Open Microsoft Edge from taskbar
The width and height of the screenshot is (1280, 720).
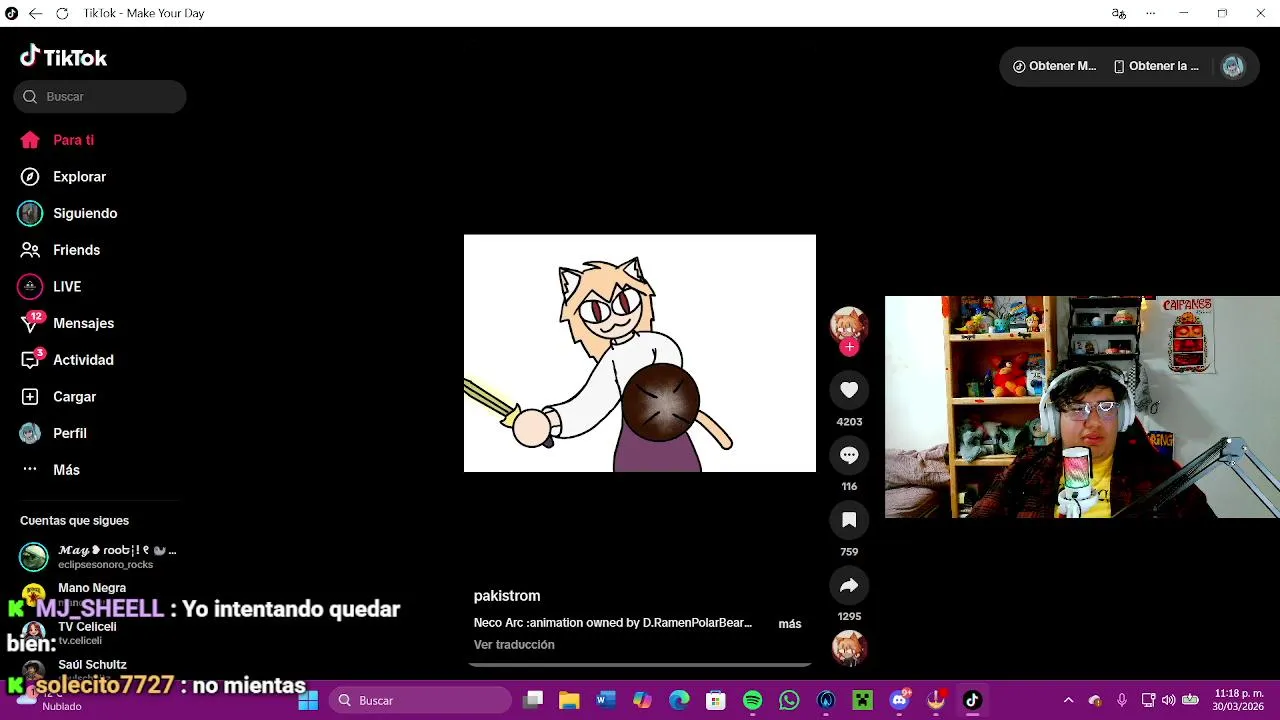[x=679, y=700]
